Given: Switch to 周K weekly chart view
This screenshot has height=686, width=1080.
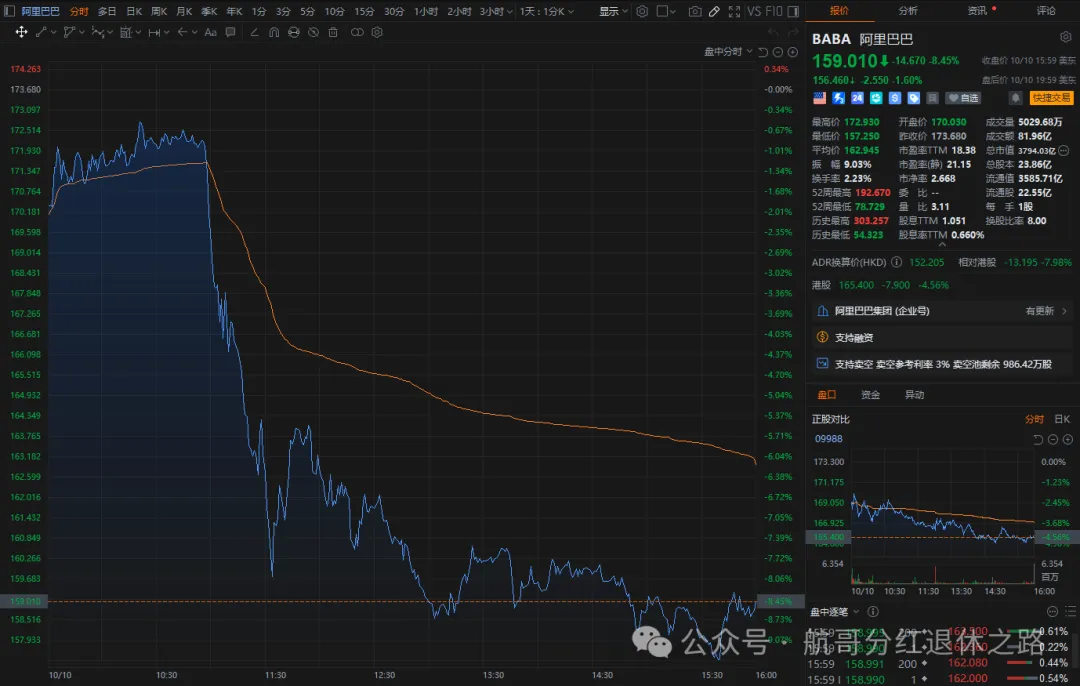Looking at the screenshot, I should (159, 11).
